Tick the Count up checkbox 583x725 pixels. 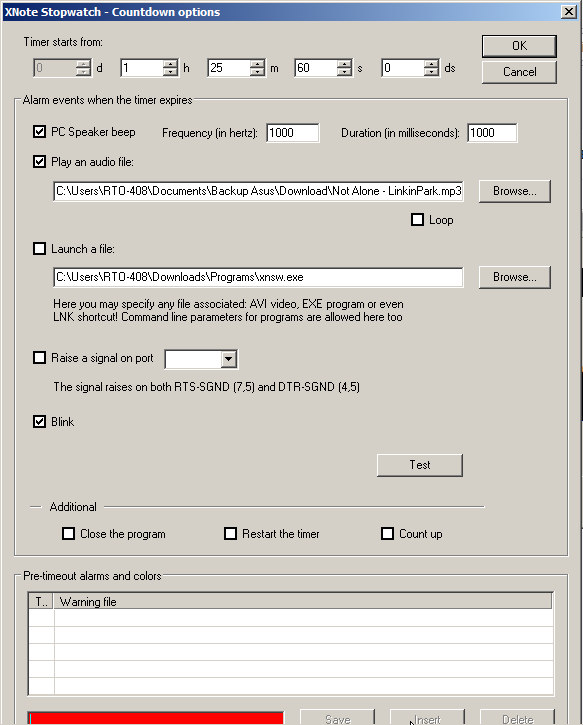tap(387, 534)
